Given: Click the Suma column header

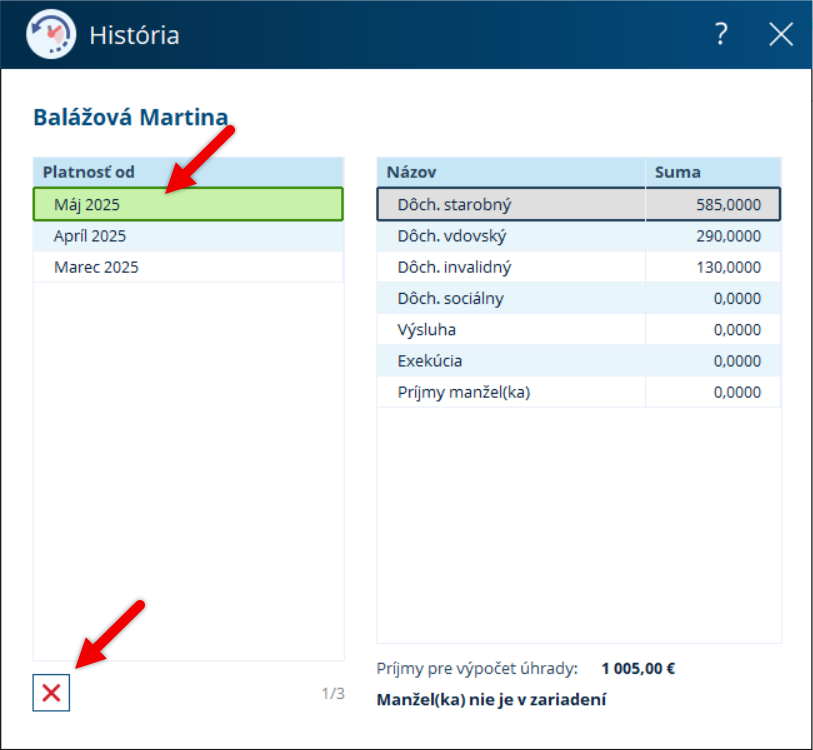Looking at the screenshot, I should (713, 172).
